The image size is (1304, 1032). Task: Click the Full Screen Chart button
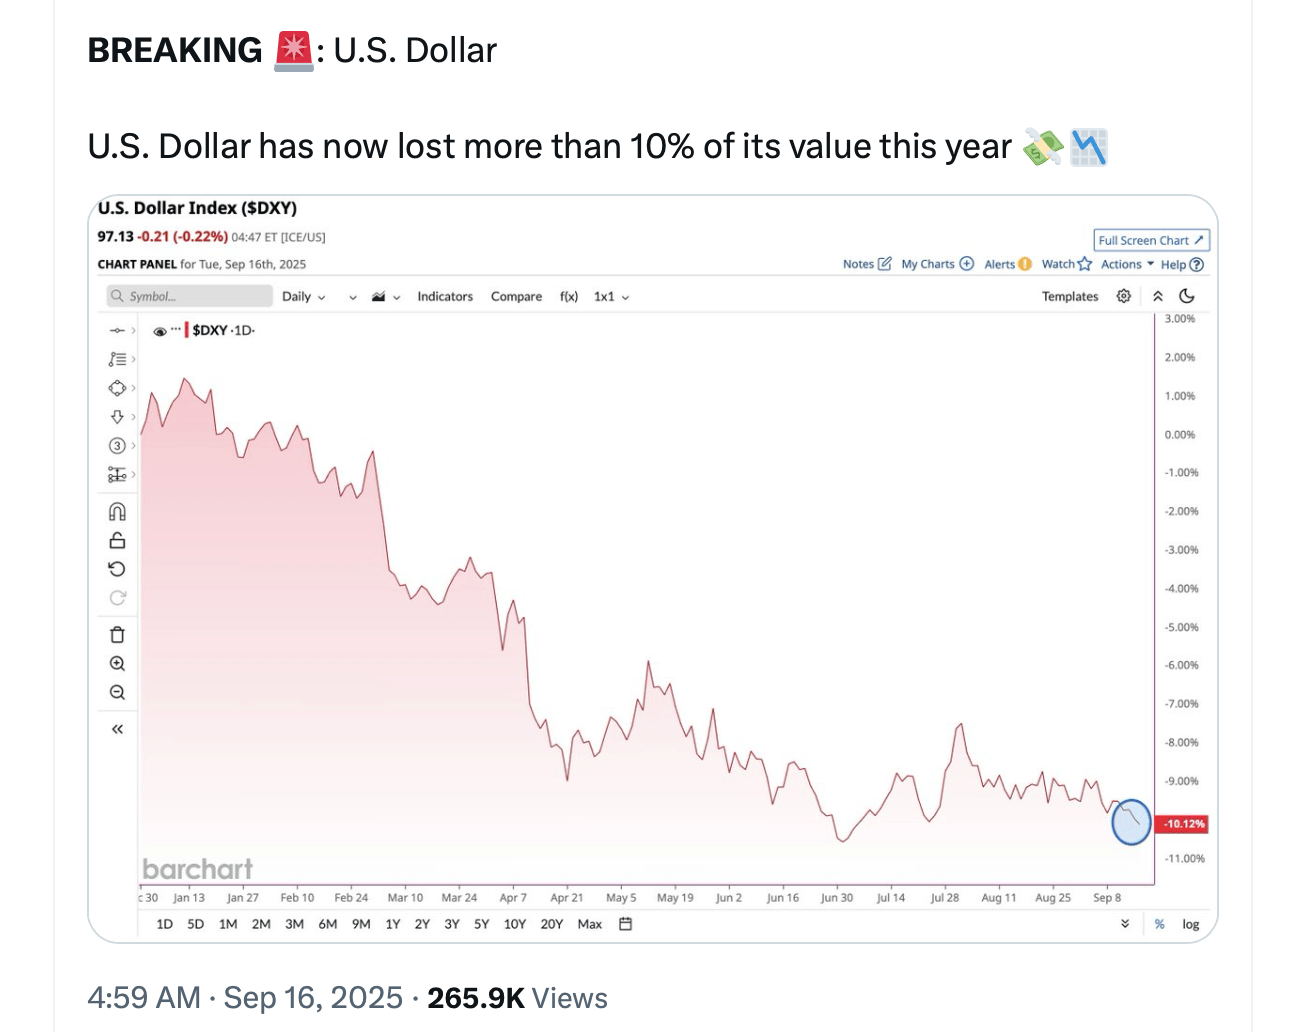pos(1150,240)
